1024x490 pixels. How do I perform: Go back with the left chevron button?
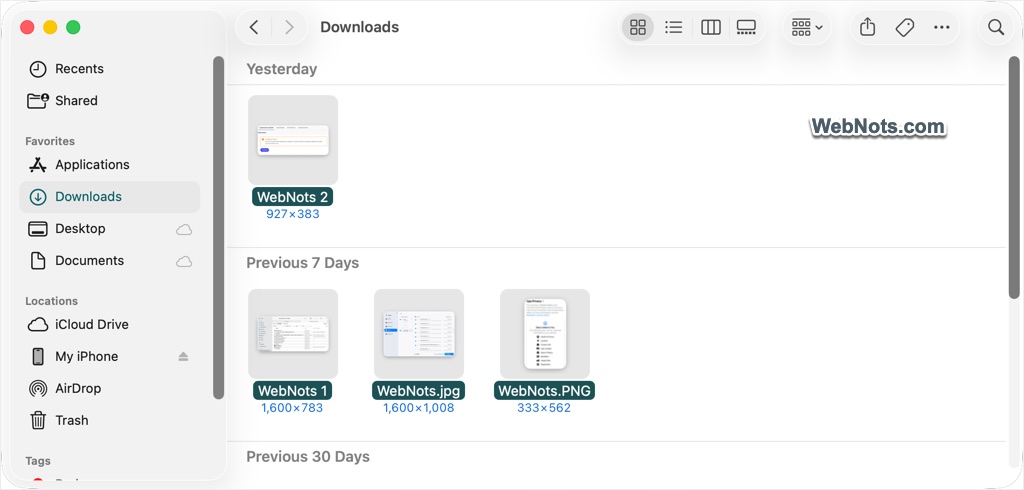(x=255, y=27)
